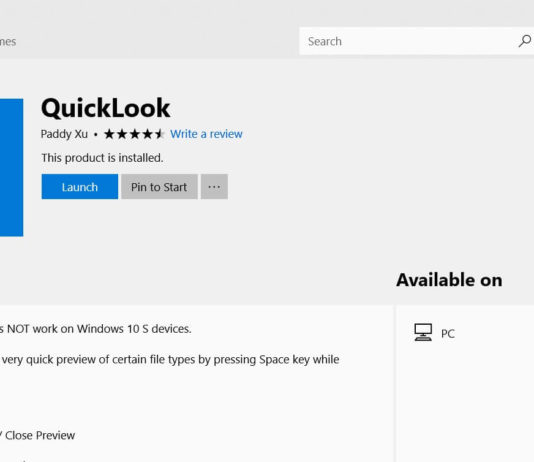The image size is (534, 462).
Task: Click the 'PC' label text
Action: click(448, 333)
